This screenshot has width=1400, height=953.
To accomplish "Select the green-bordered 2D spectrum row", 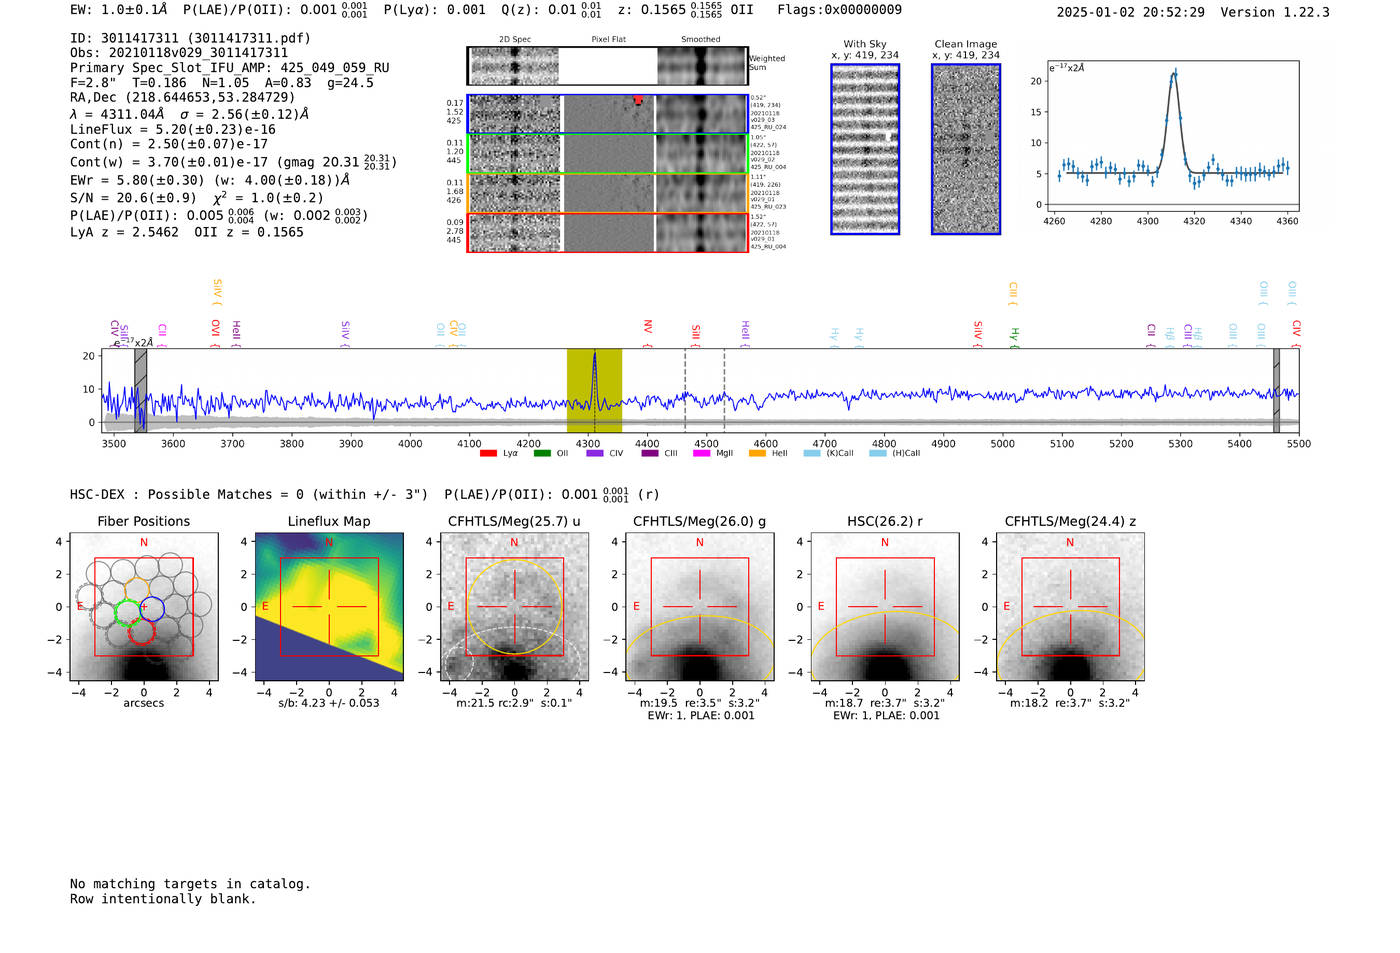I will tap(607, 154).
